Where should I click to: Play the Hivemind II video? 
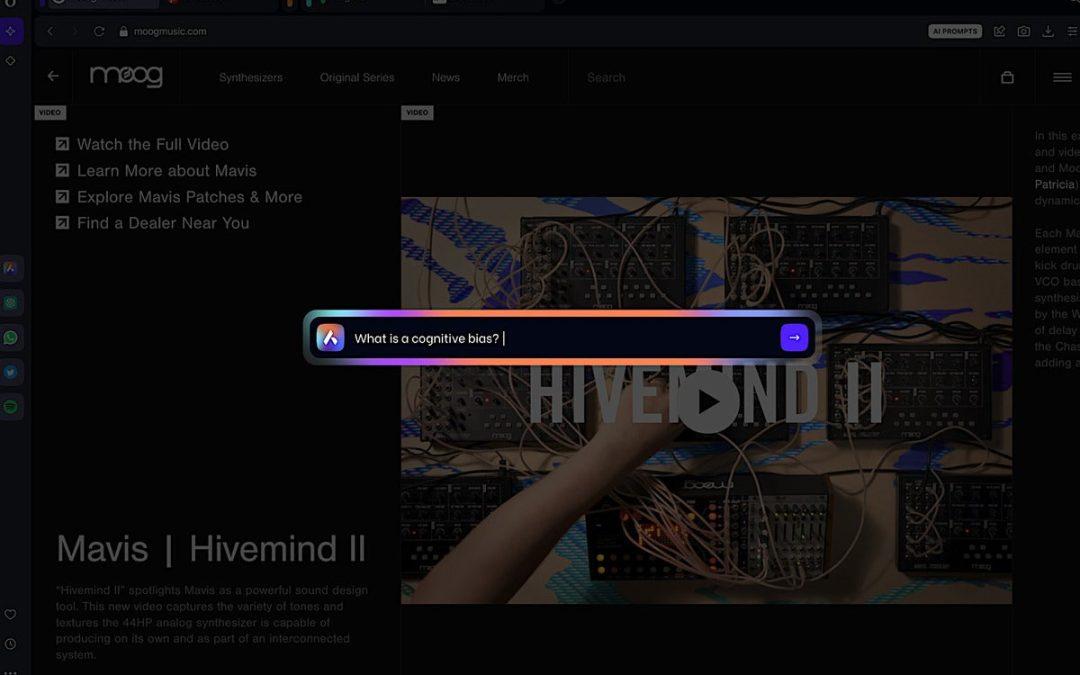[707, 401]
